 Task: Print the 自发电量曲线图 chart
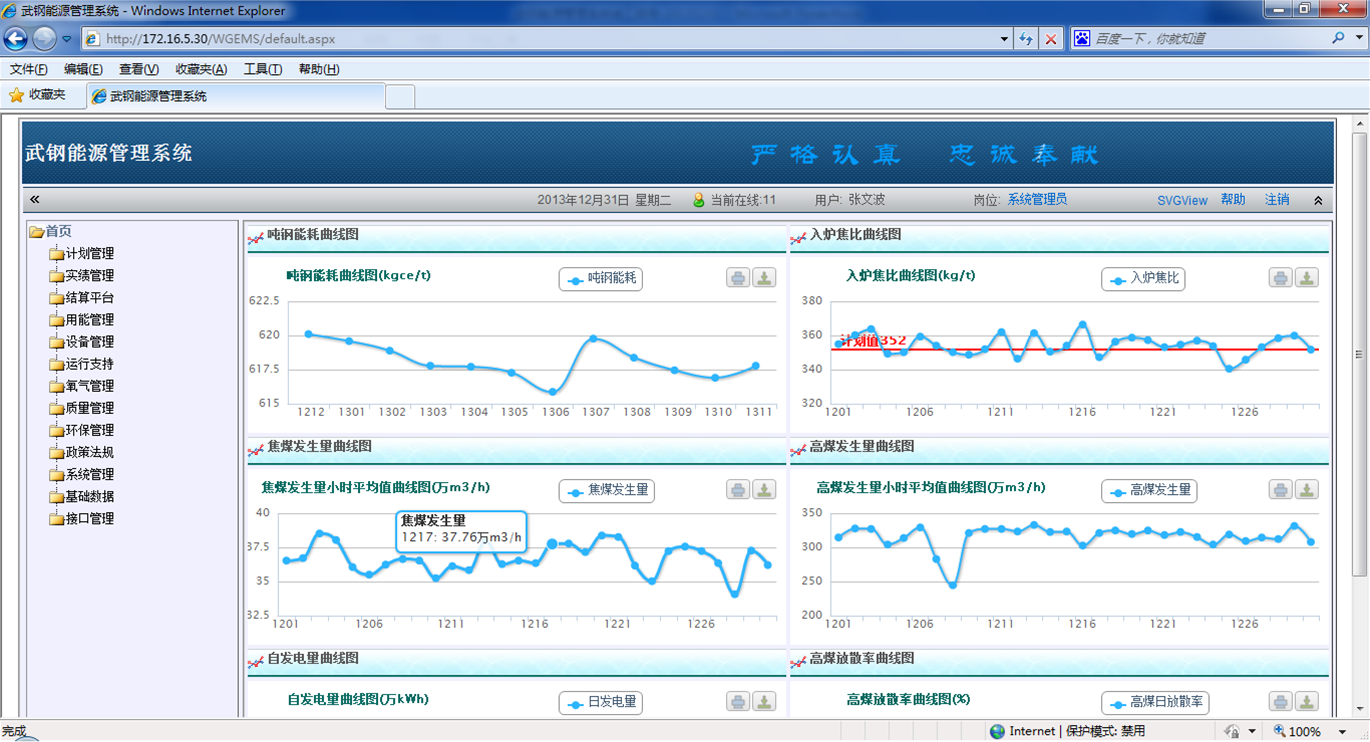[x=738, y=702]
